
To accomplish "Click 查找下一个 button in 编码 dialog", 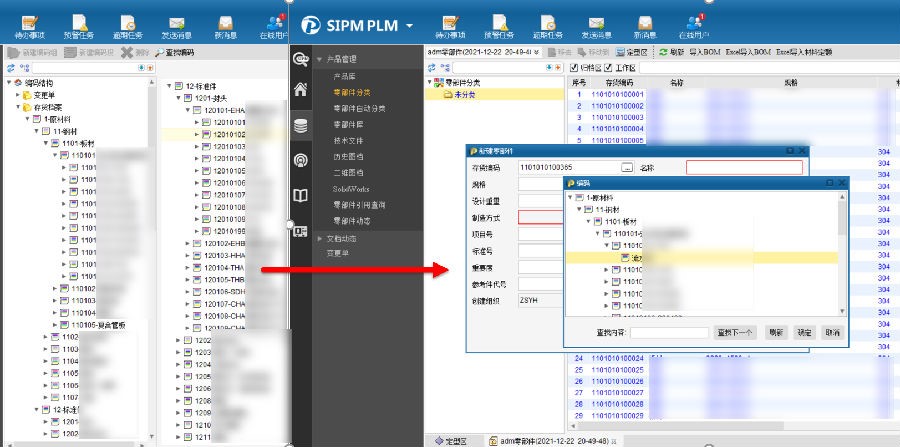I will click(x=734, y=332).
